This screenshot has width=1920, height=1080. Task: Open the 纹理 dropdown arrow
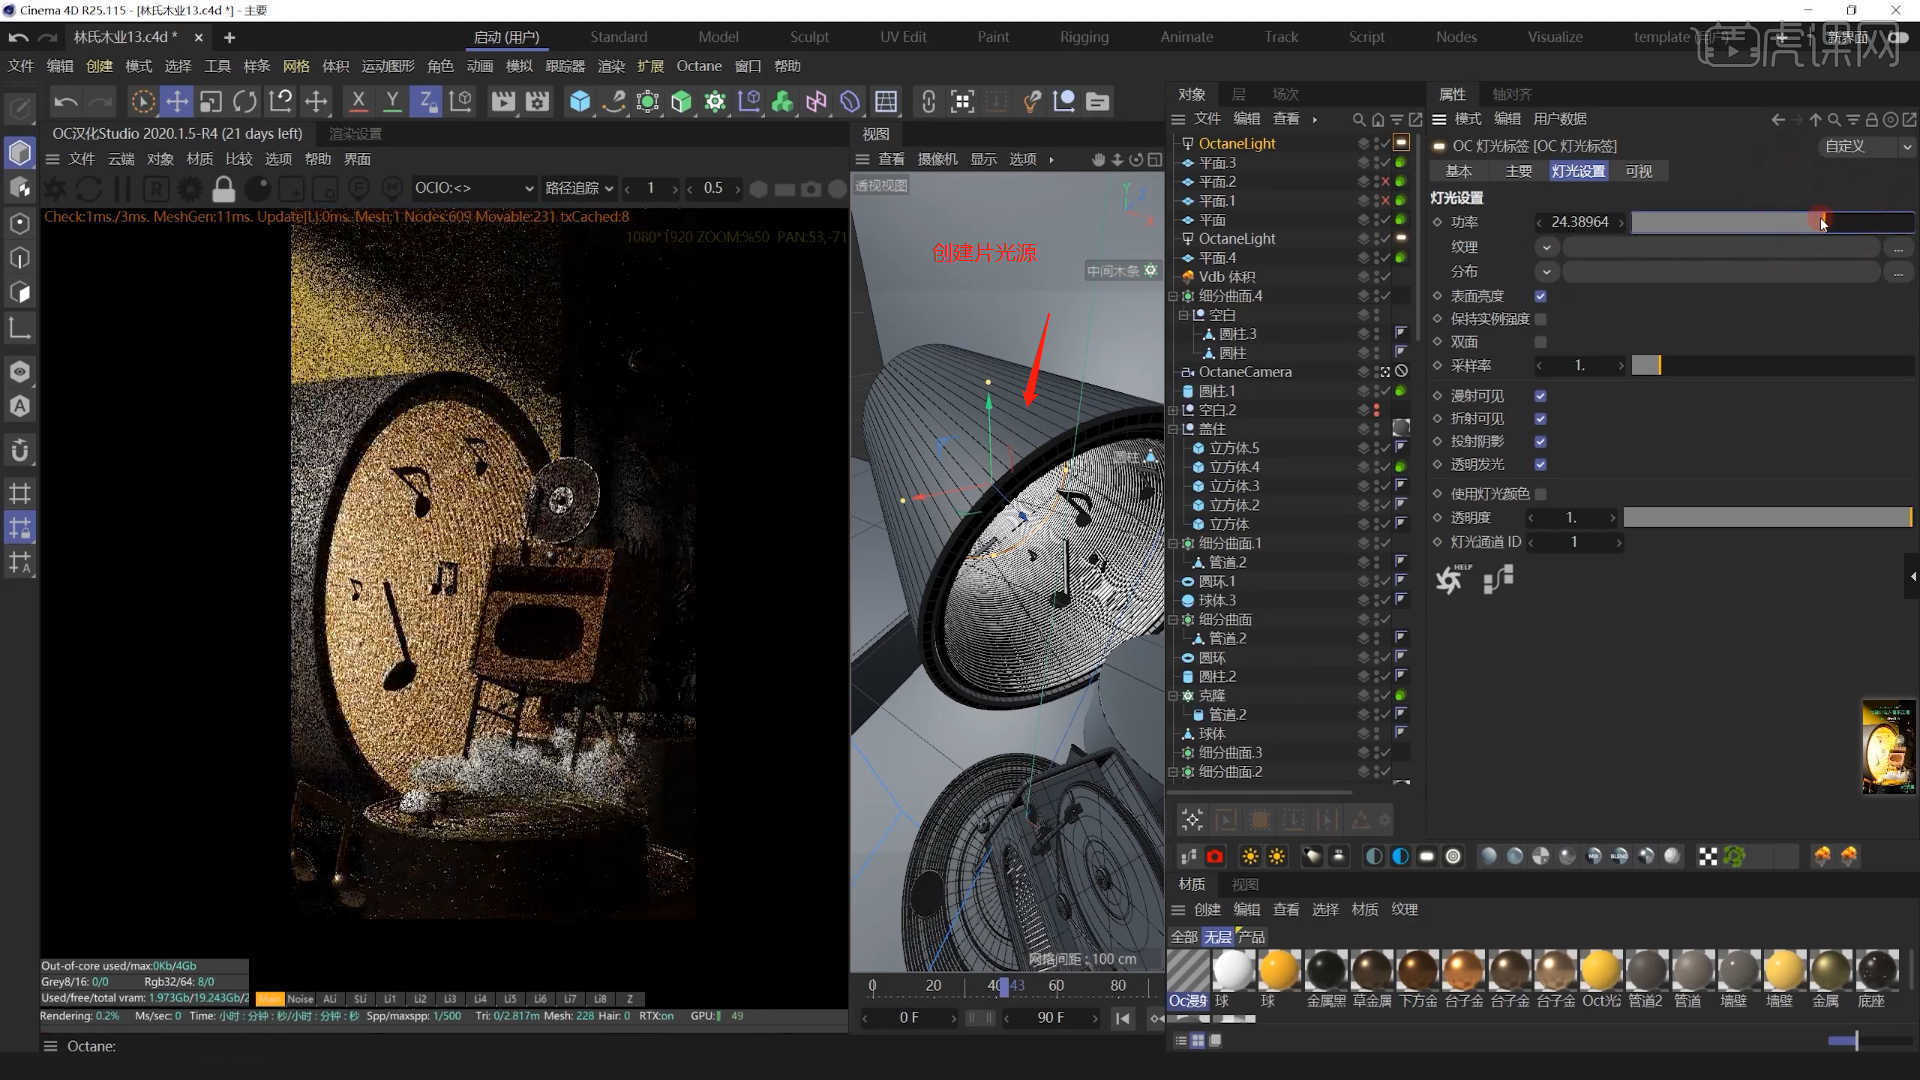click(1546, 247)
